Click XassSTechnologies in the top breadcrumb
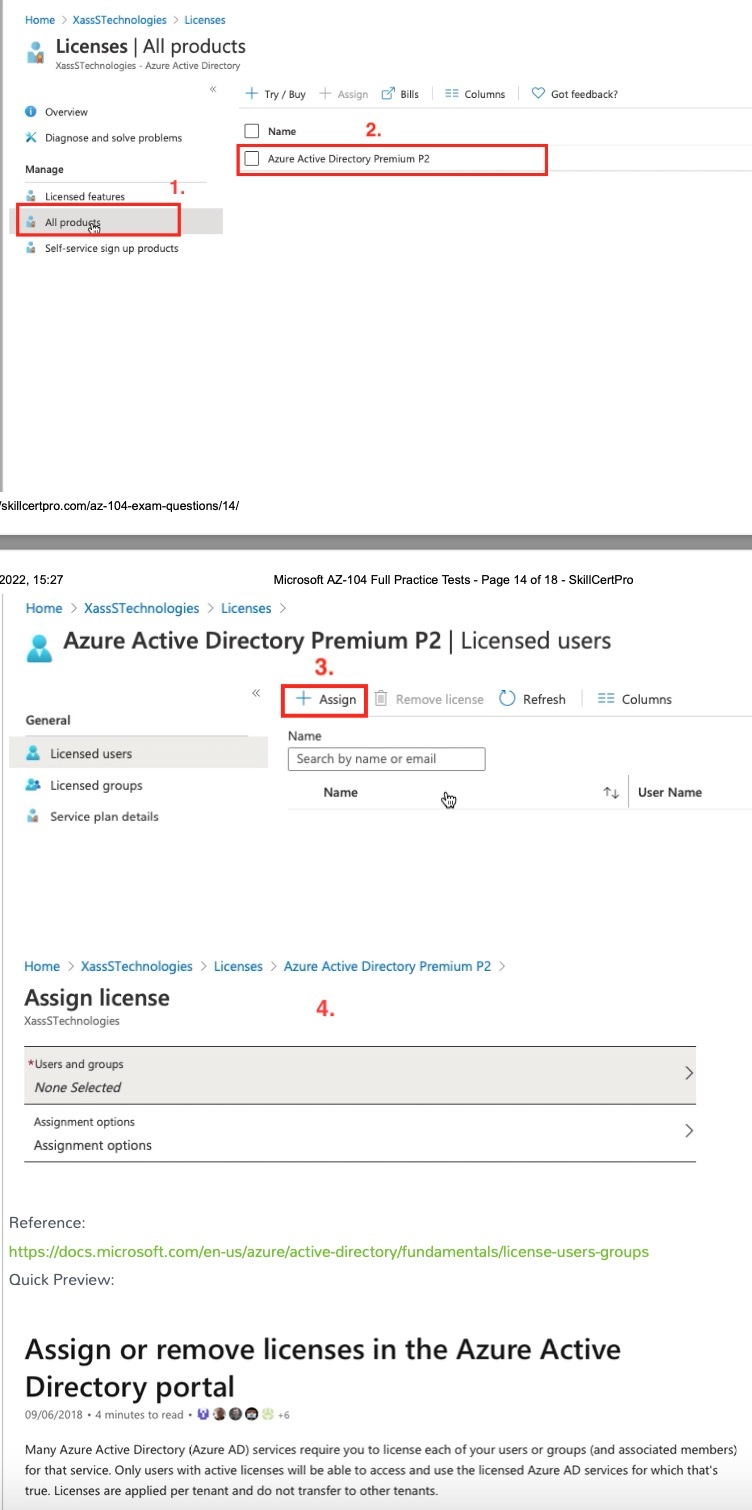This screenshot has width=752, height=1510. tap(120, 20)
